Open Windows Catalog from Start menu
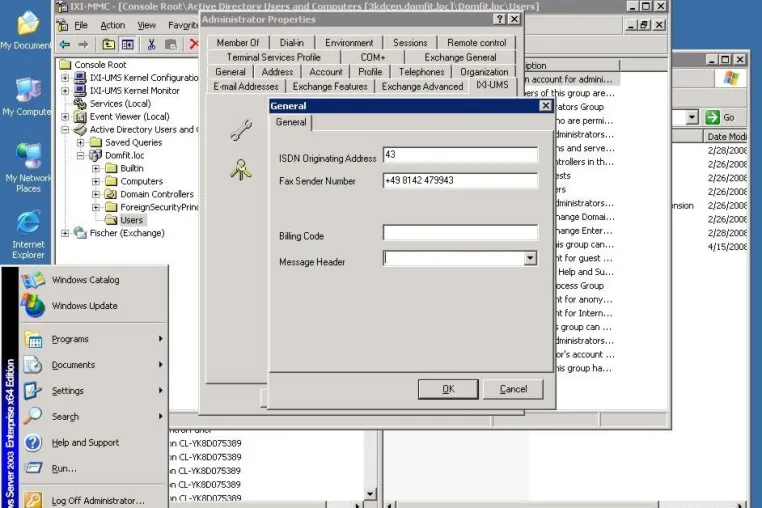 (x=94, y=280)
